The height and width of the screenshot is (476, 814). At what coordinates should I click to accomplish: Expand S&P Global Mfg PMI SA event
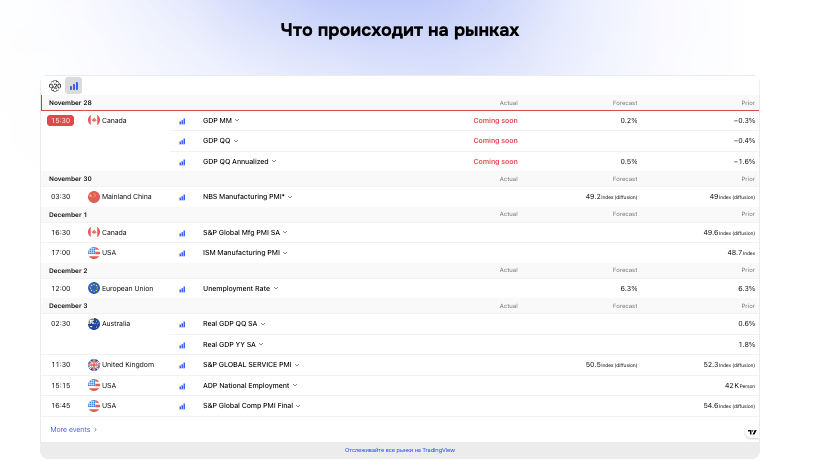(x=285, y=233)
